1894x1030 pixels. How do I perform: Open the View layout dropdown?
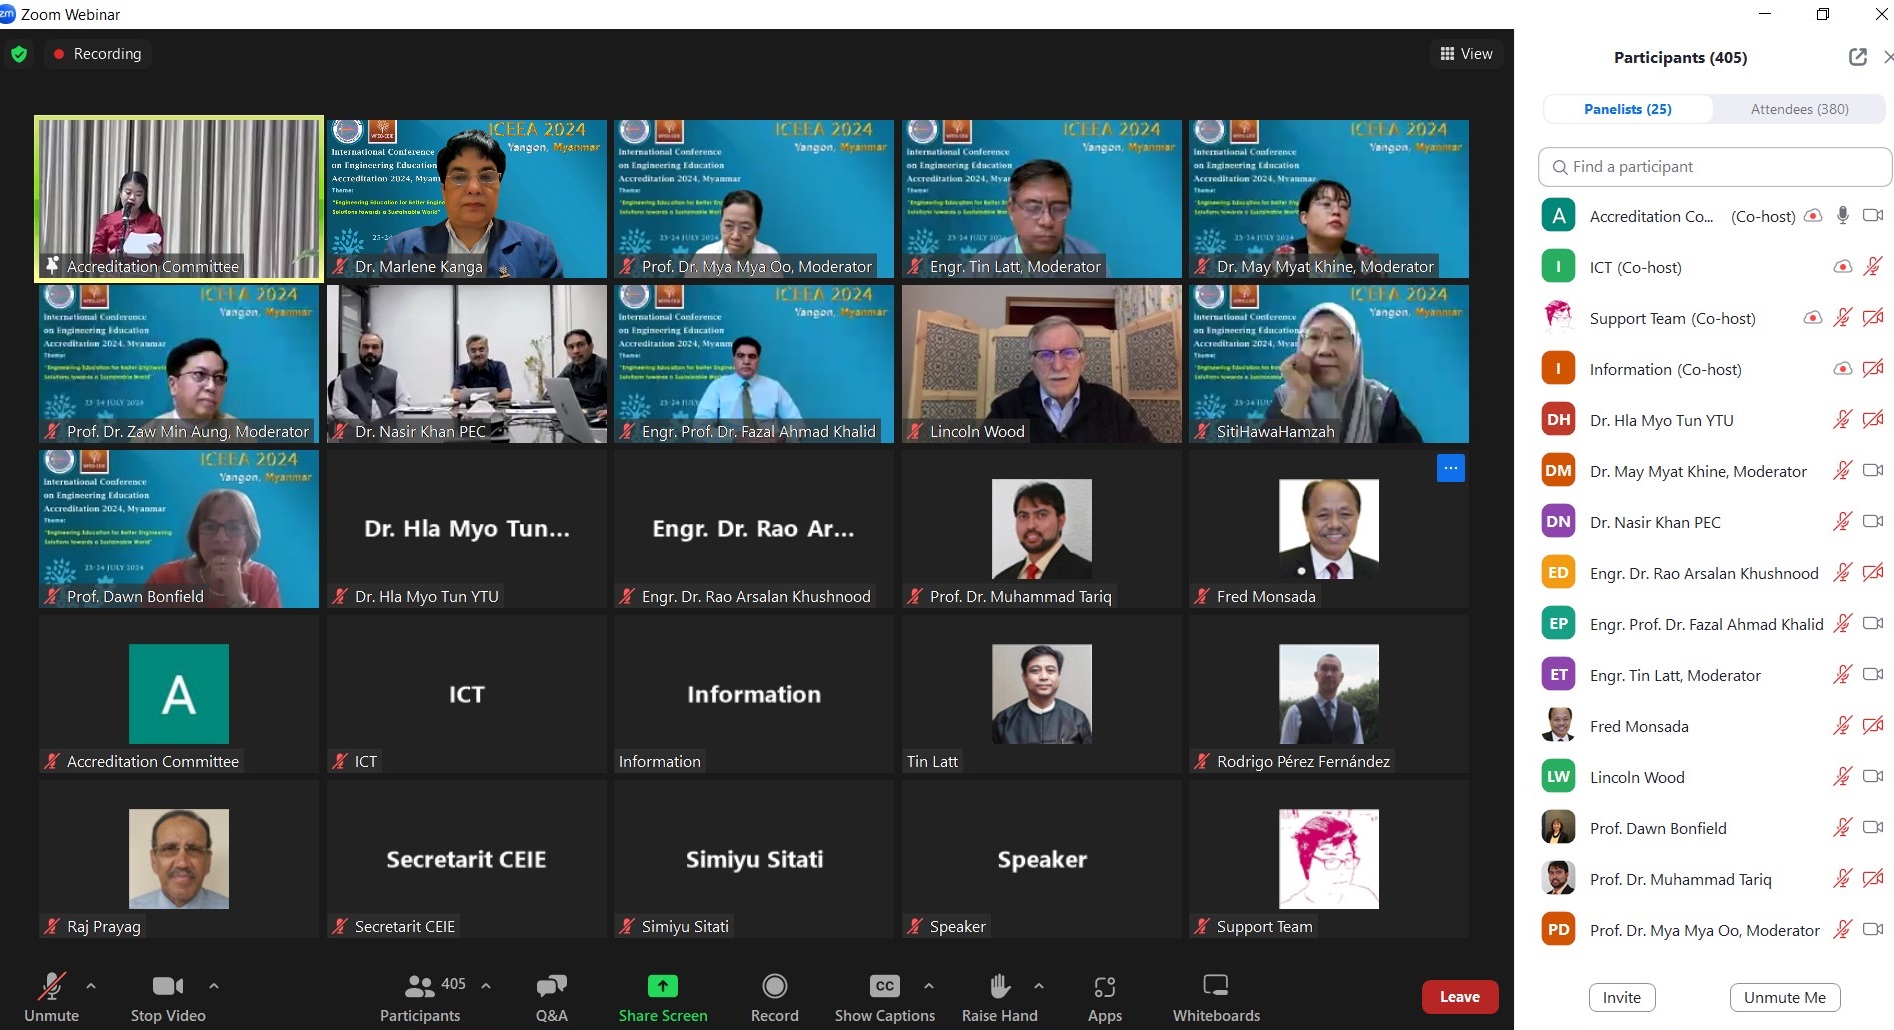tap(1466, 54)
